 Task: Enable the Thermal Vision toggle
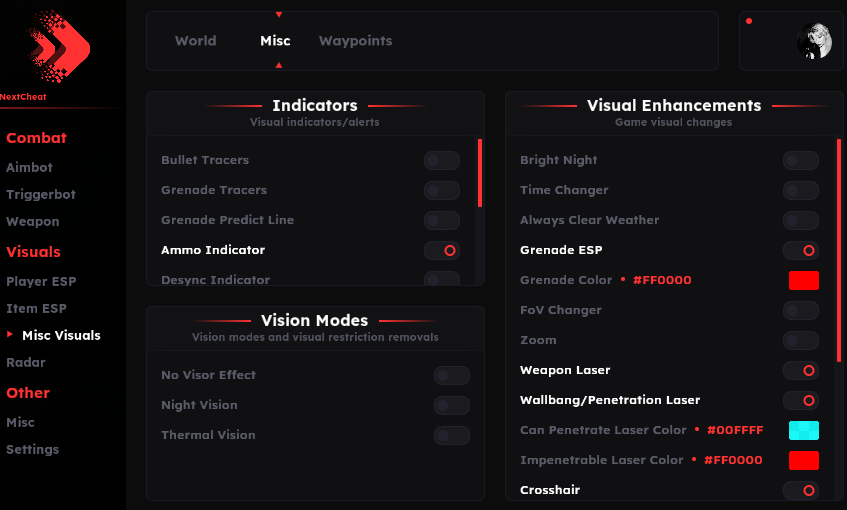[451, 435]
